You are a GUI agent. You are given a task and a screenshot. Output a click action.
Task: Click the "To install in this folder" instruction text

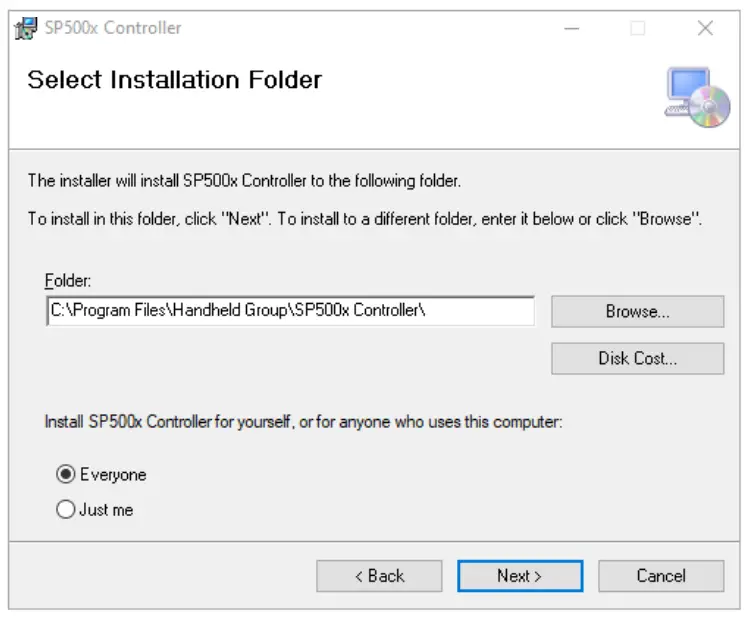(364, 219)
